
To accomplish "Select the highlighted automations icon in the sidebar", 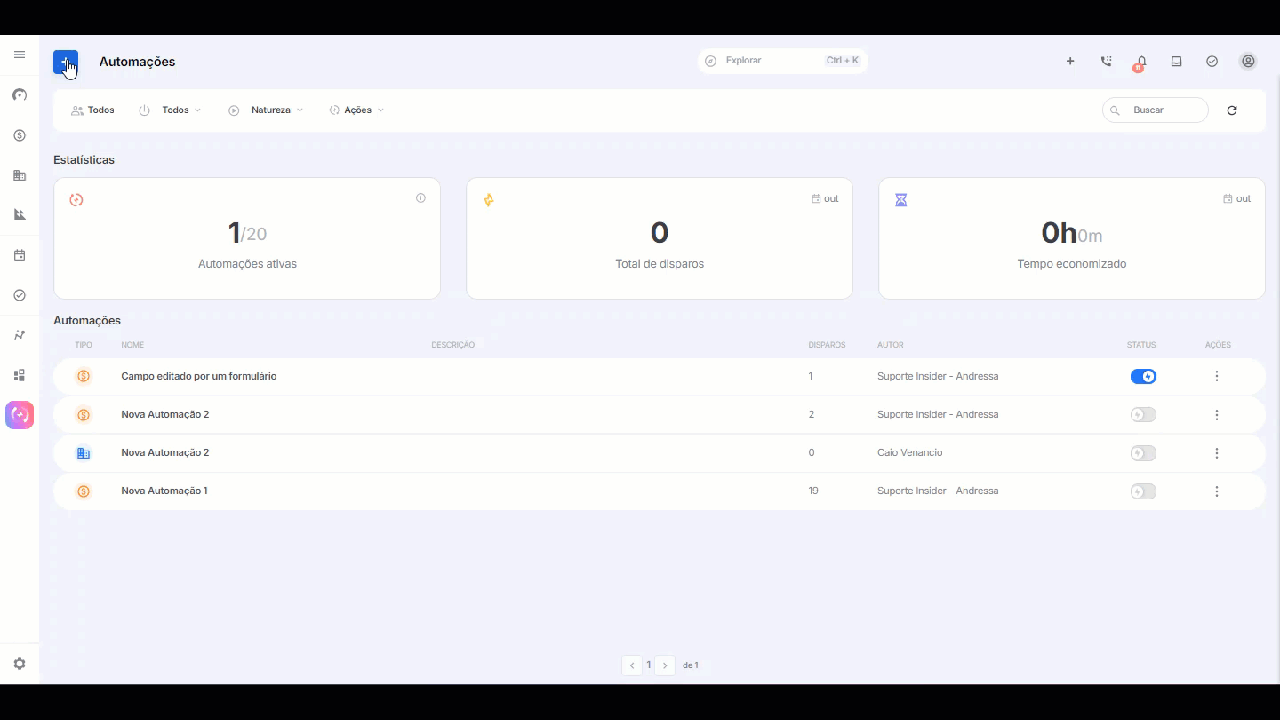I will click(19, 415).
